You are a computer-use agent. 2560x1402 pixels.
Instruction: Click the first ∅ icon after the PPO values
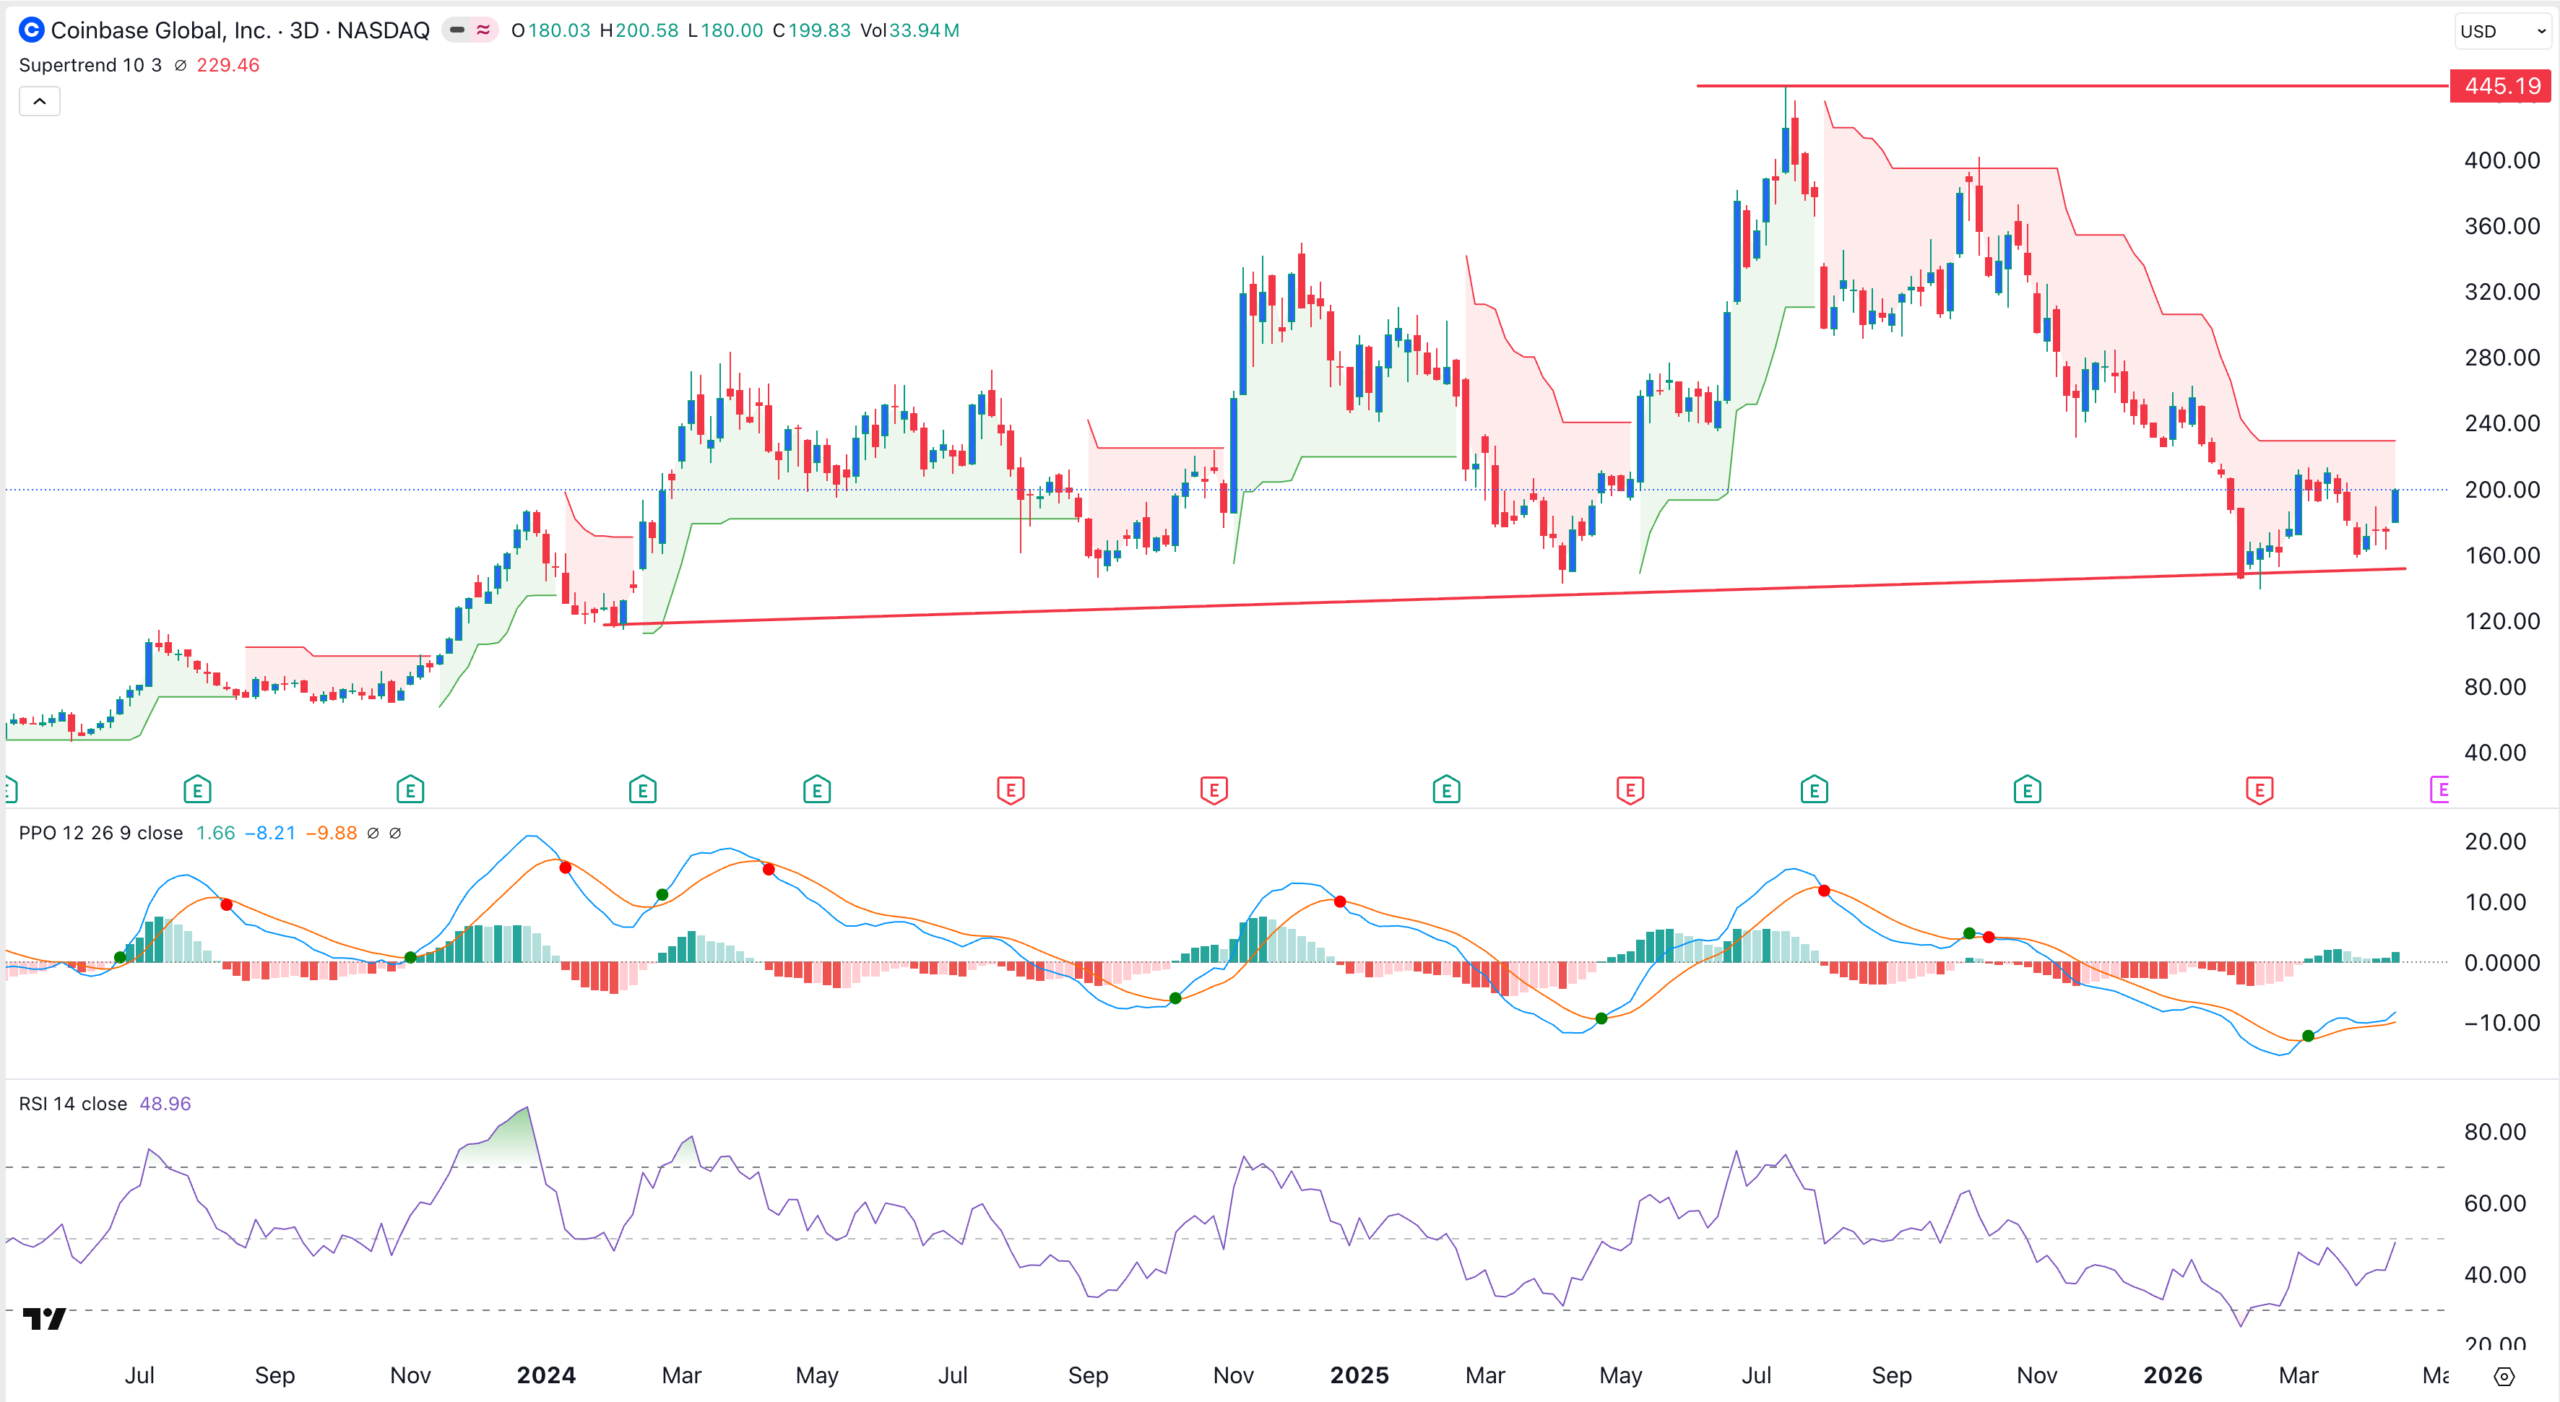point(372,832)
